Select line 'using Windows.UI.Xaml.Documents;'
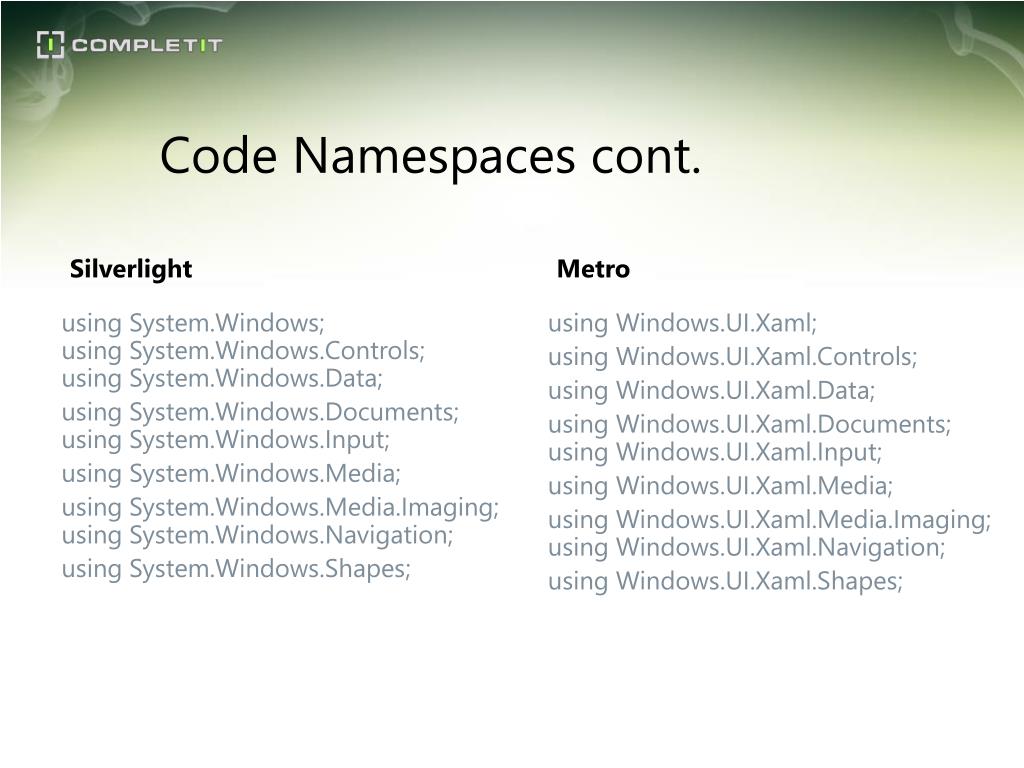This screenshot has width=1024, height=768. [750, 425]
